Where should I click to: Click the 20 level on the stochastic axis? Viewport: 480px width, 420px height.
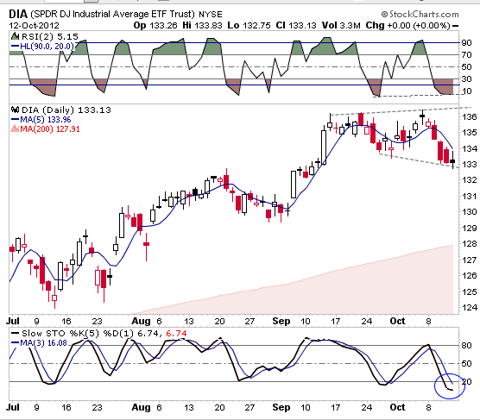(x=466, y=382)
